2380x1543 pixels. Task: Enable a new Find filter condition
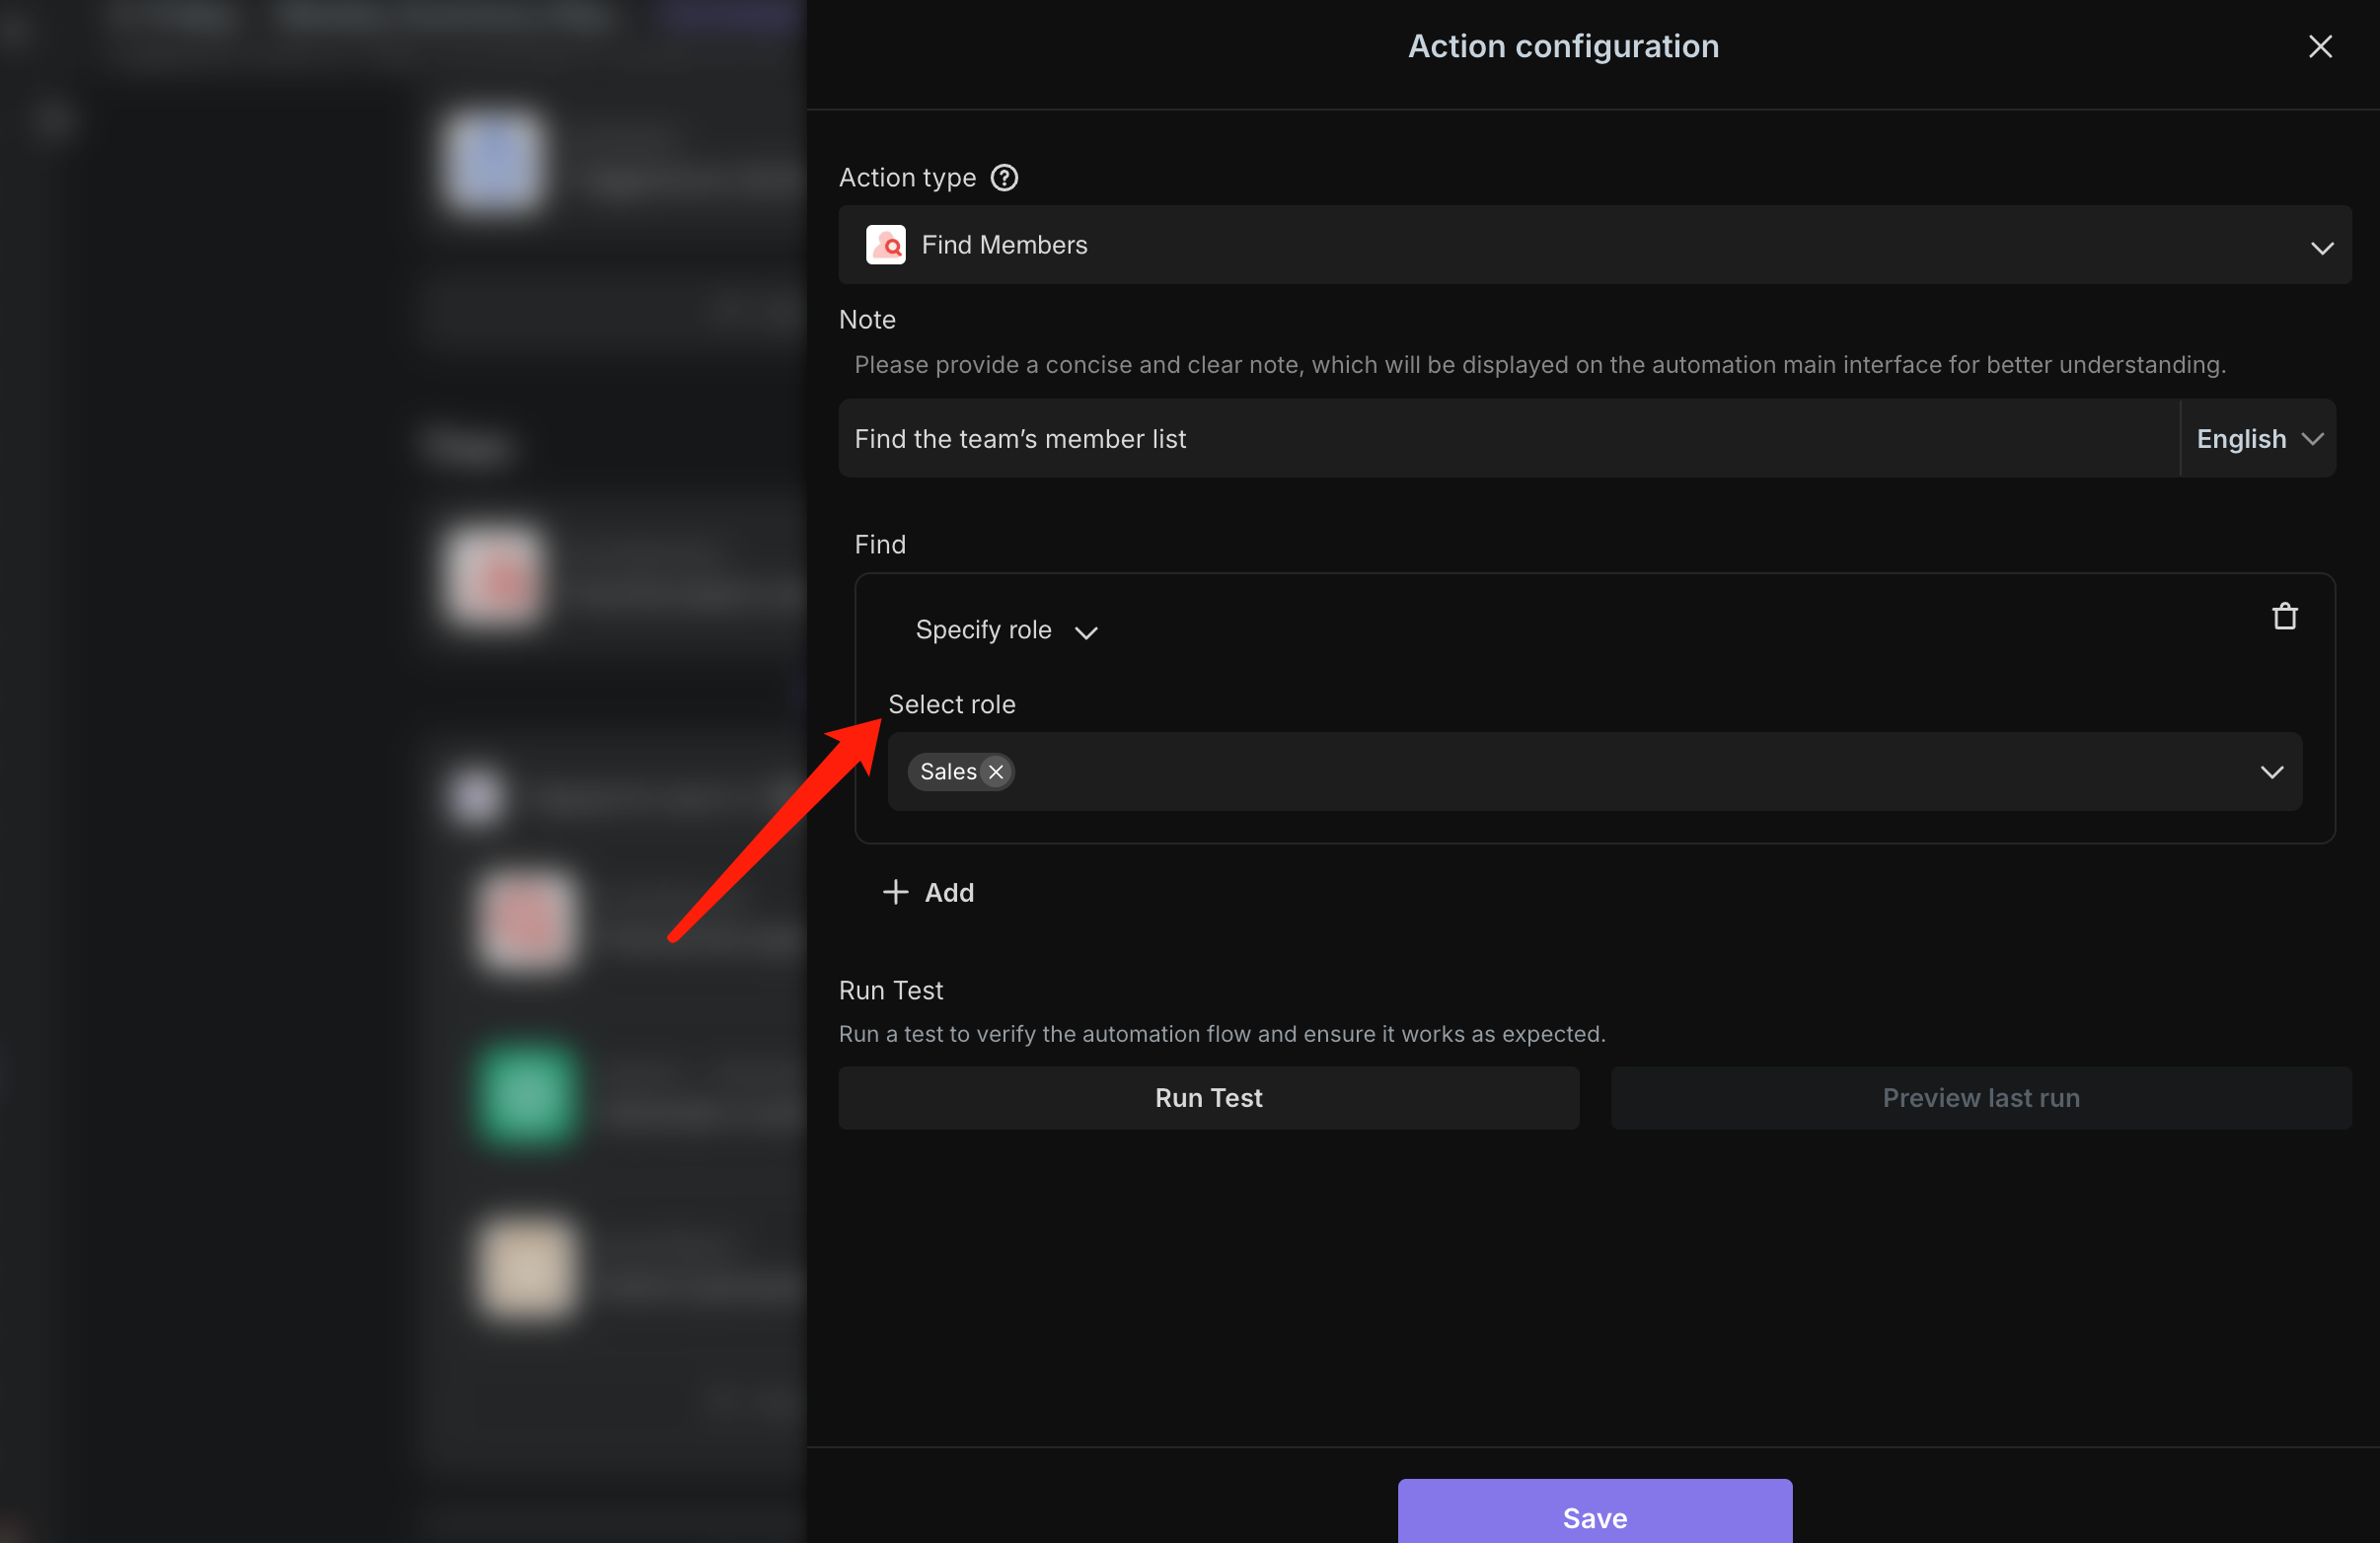point(929,891)
